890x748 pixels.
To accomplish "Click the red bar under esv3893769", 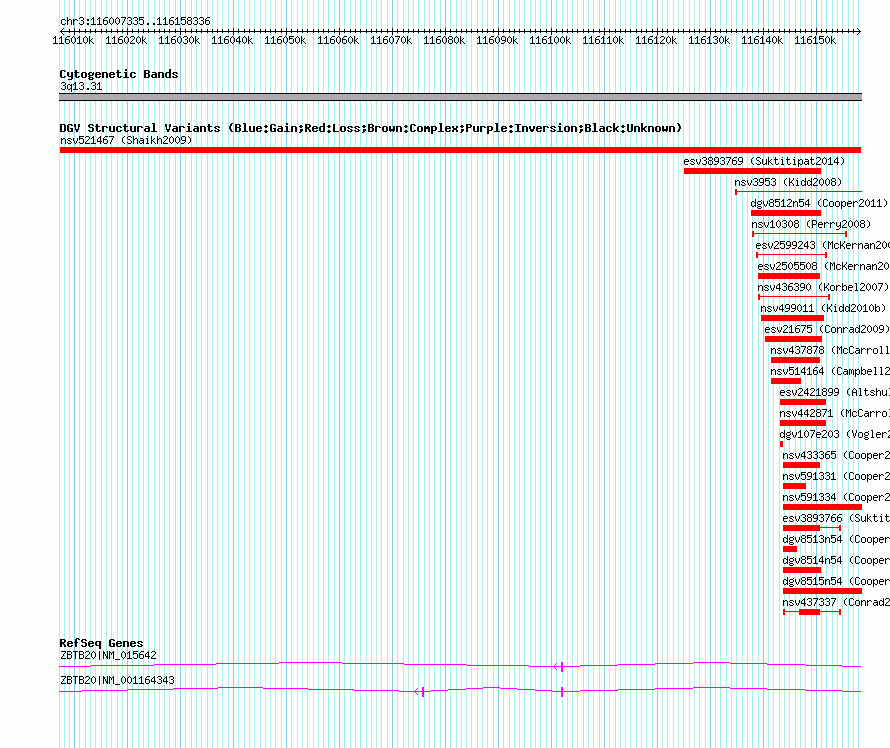I will click(x=752, y=171).
